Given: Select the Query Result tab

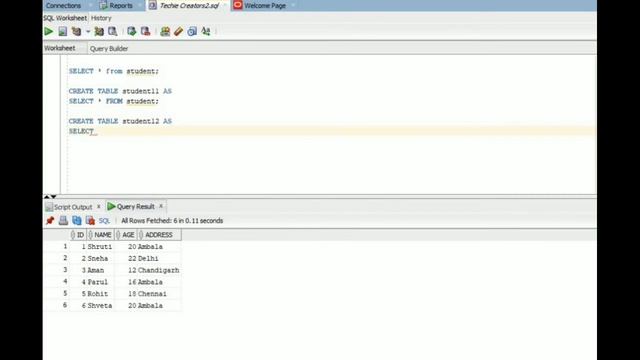Looking at the screenshot, I should [136, 207].
